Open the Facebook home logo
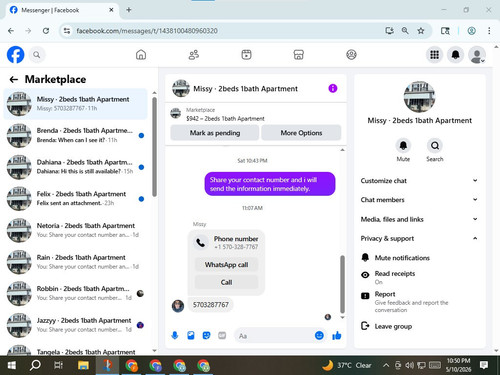 coord(15,55)
